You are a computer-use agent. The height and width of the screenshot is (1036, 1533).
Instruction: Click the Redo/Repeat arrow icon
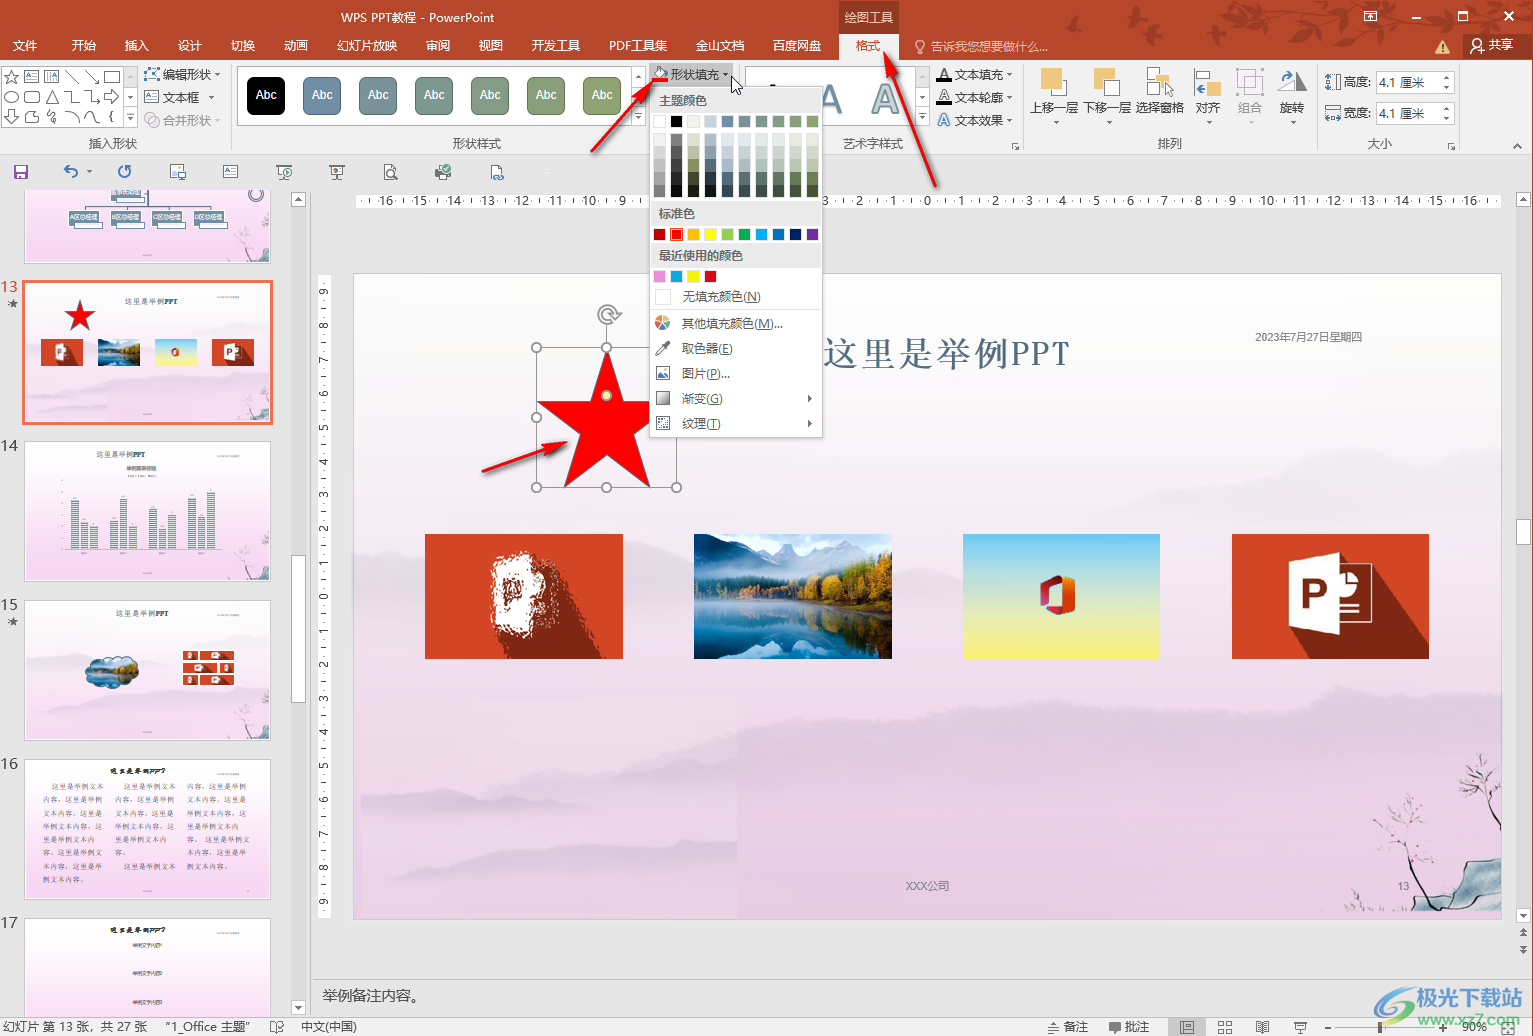point(124,172)
